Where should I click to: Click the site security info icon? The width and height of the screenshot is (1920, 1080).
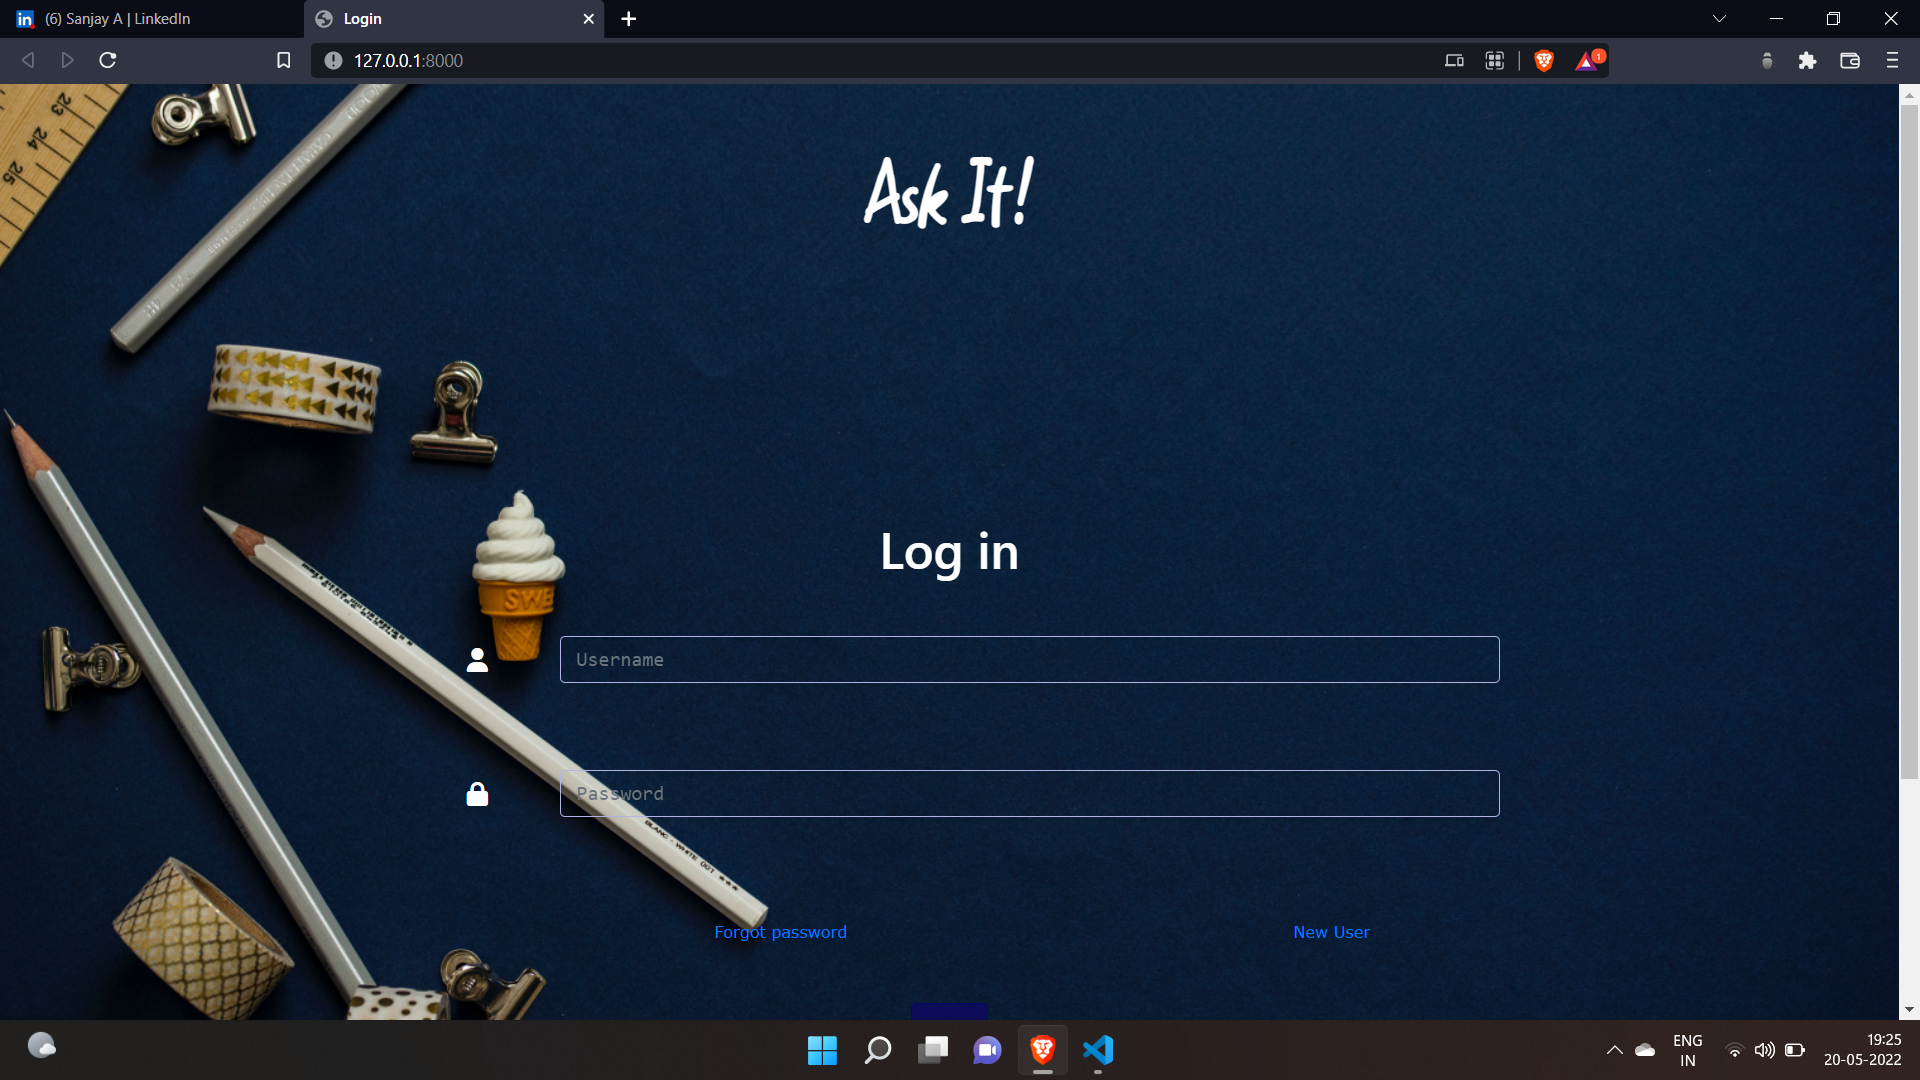coord(333,61)
